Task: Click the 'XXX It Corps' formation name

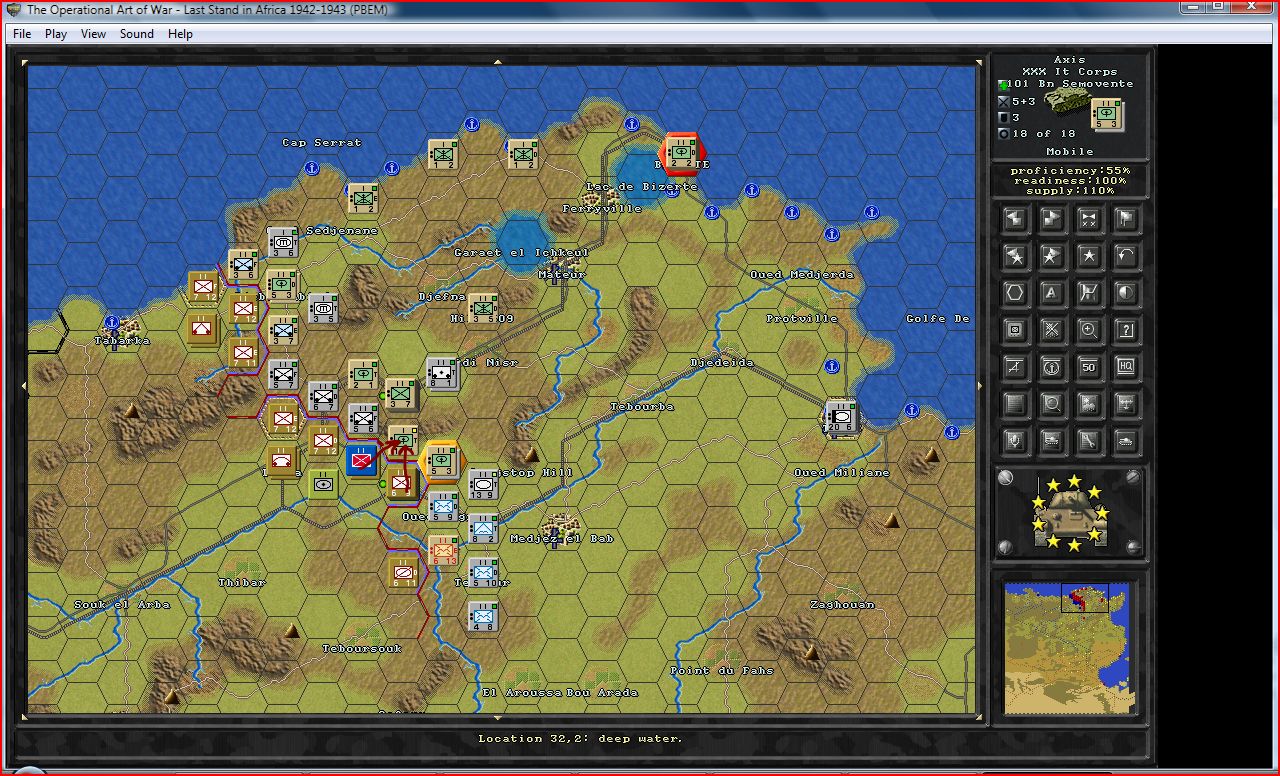Action: pos(1069,72)
